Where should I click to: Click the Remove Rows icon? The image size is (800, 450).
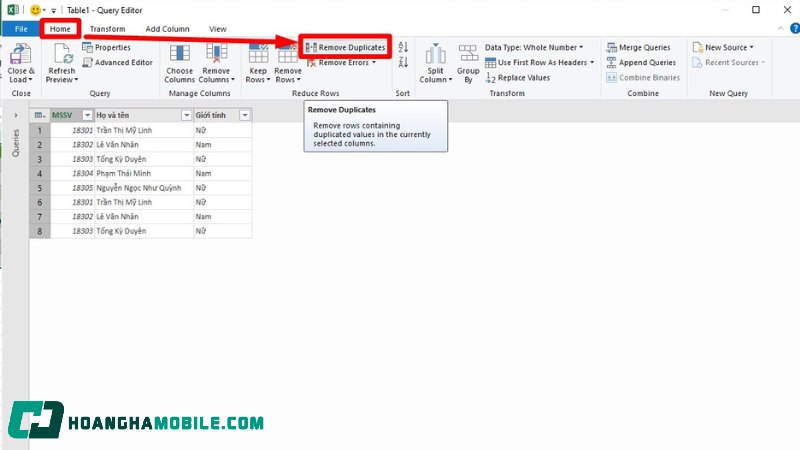(287, 54)
